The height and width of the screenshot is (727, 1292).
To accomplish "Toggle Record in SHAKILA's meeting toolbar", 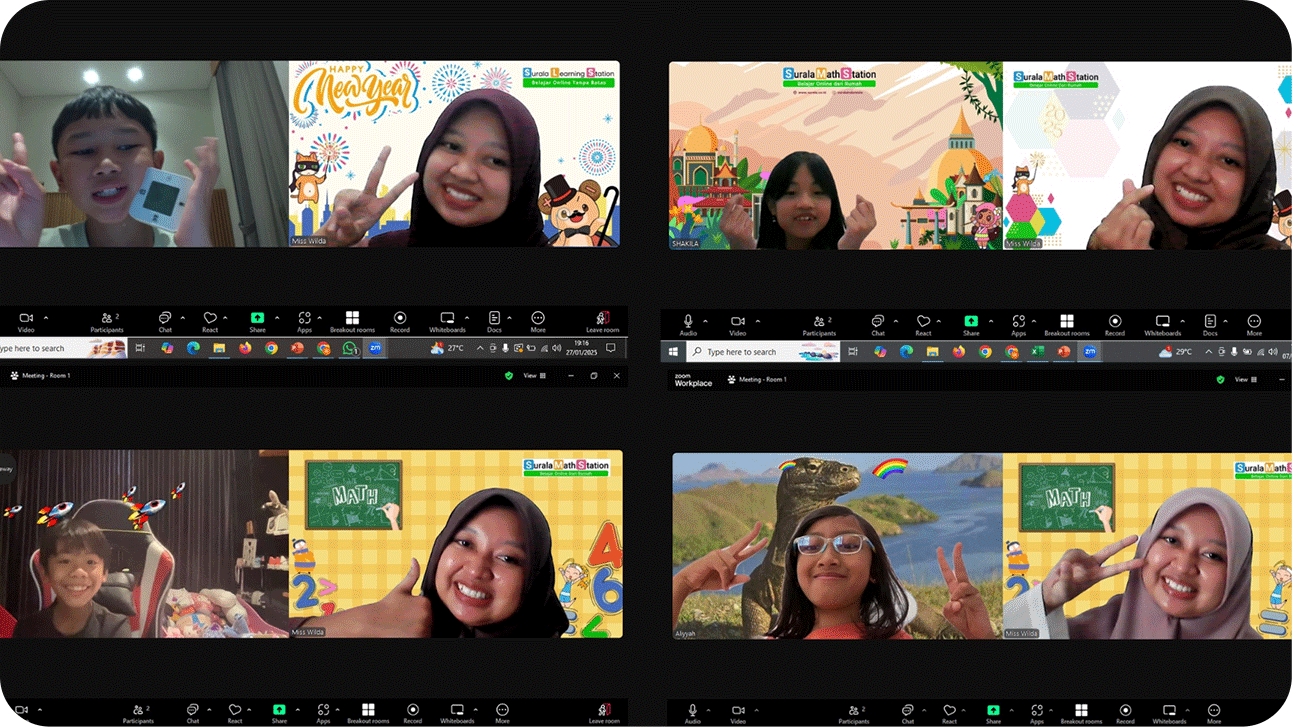I will pos(1115,324).
